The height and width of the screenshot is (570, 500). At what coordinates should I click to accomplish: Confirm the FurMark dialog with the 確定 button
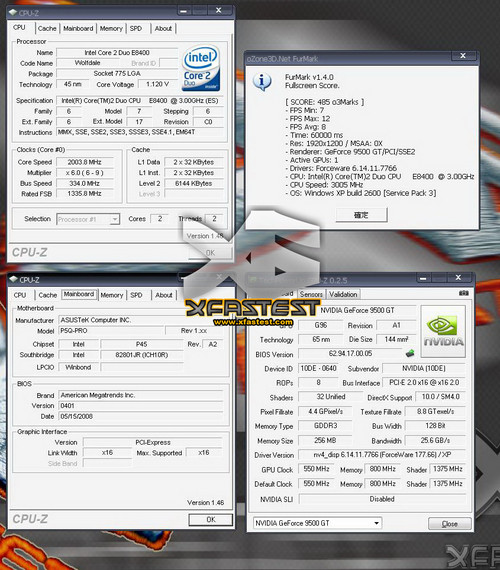[361, 215]
